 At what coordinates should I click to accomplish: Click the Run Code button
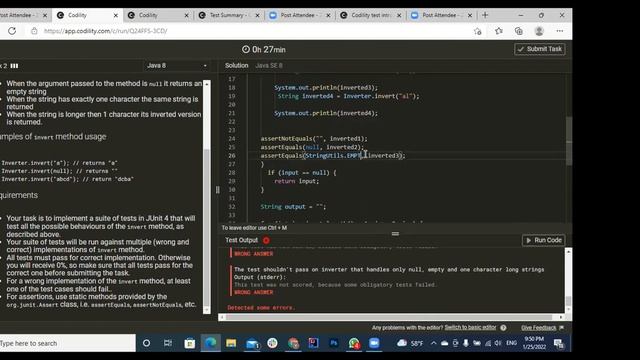(x=544, y=240)
